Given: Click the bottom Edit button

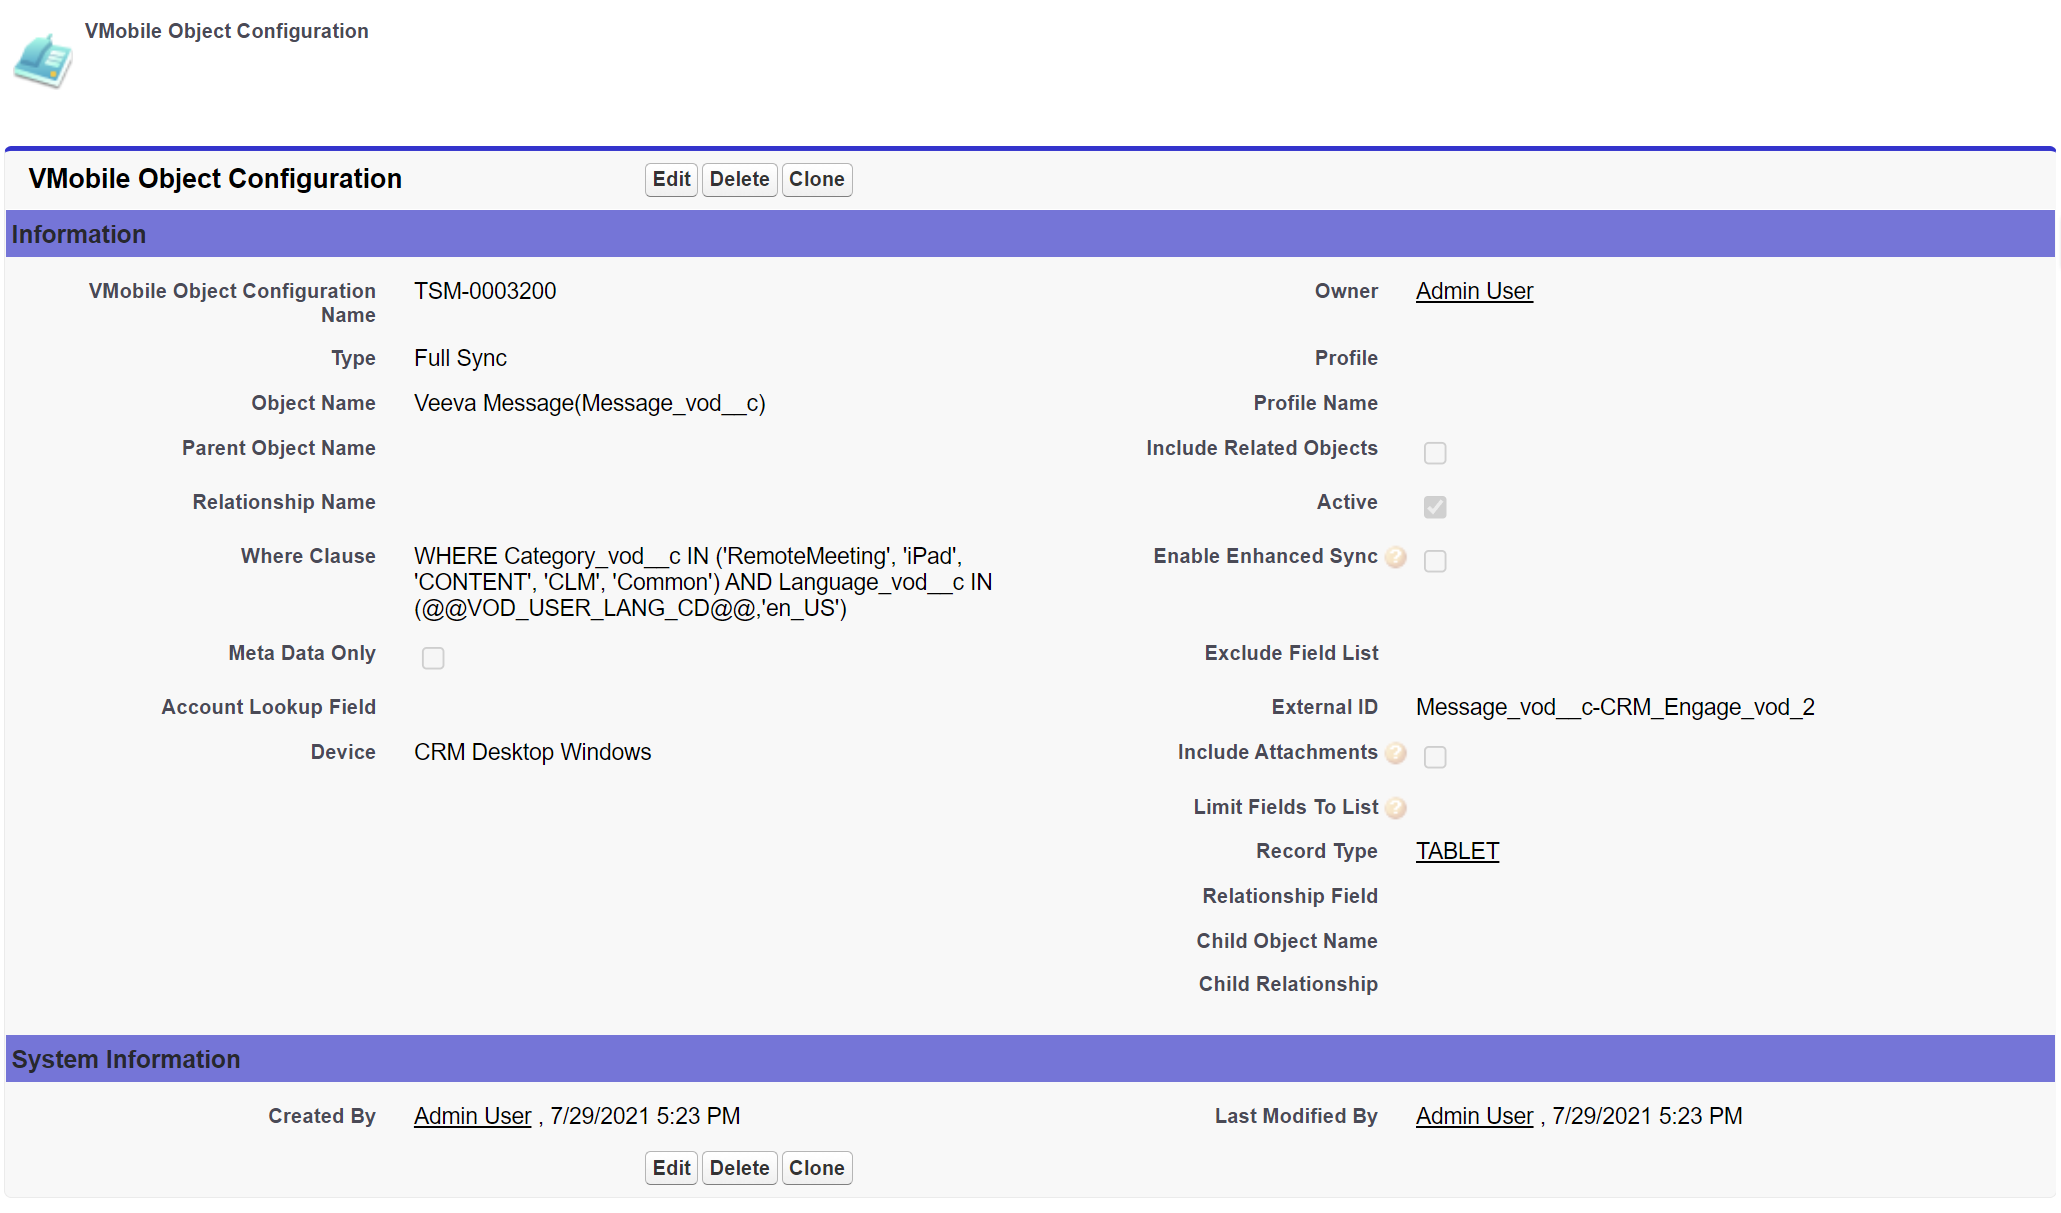Looking at the screenshot, I should (x=671, y=1168).
